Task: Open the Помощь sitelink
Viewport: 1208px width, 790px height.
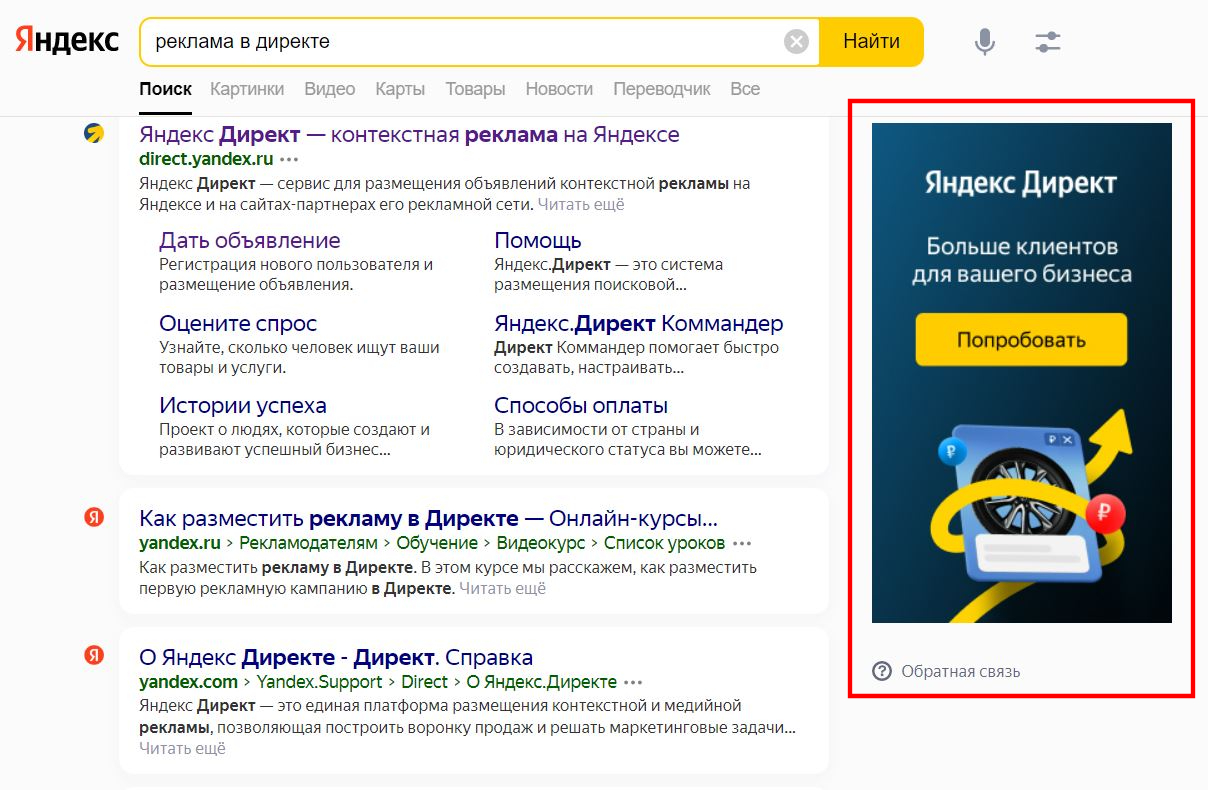Action: pyautogui.click(x=538, y=240)
